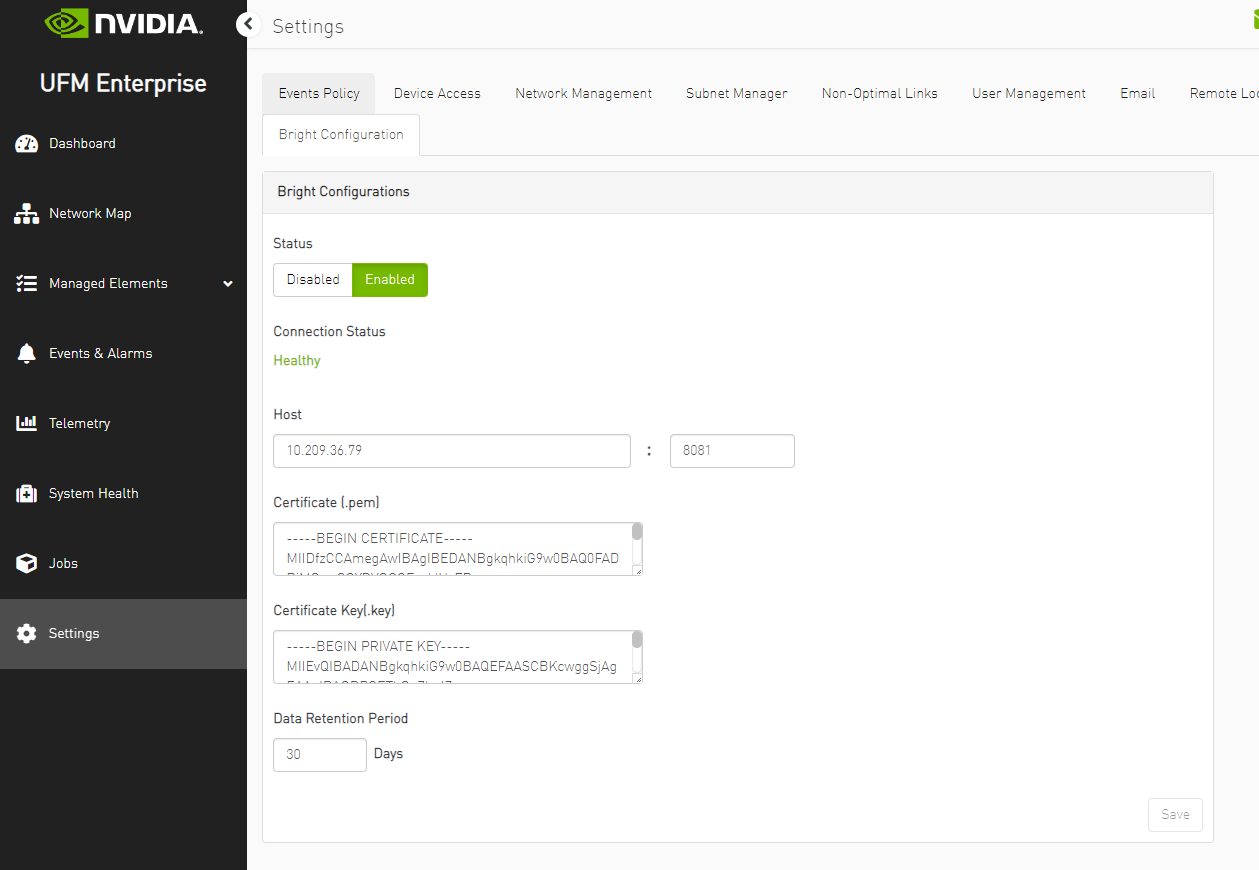This screenshot has width=1259, height=870.
Task: Switch to the Device Access tab
Action: coord(437,93)
